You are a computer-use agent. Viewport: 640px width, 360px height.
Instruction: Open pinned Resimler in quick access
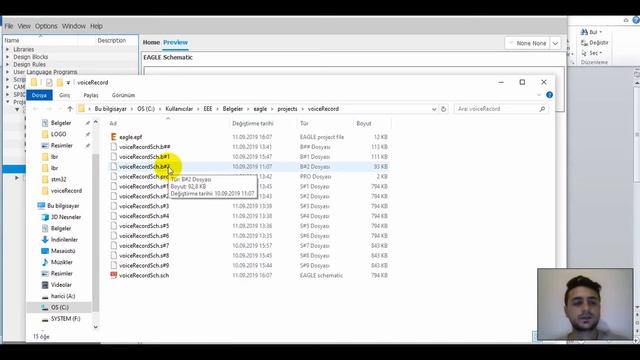pos(62,145)
